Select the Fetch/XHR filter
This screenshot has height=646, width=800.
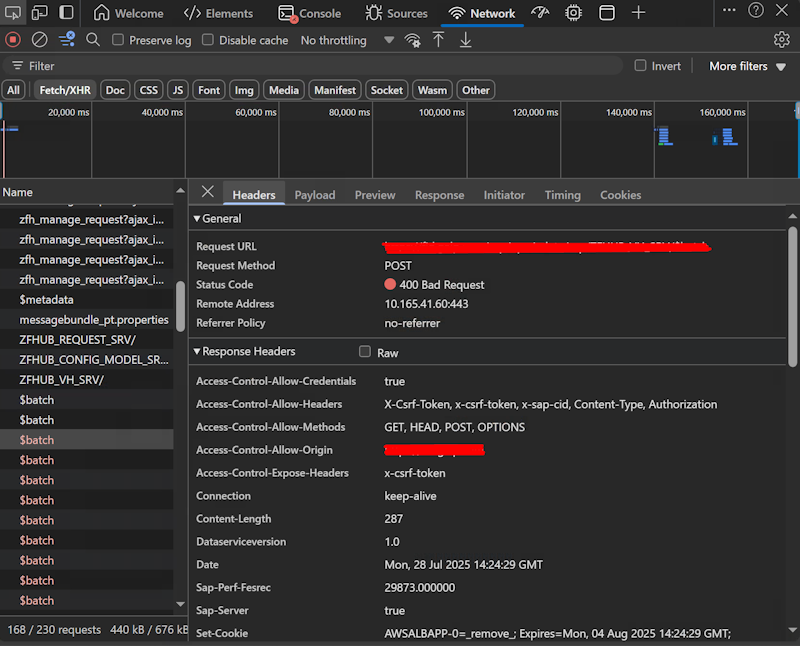pyautogui.click(x=64, y=89)
